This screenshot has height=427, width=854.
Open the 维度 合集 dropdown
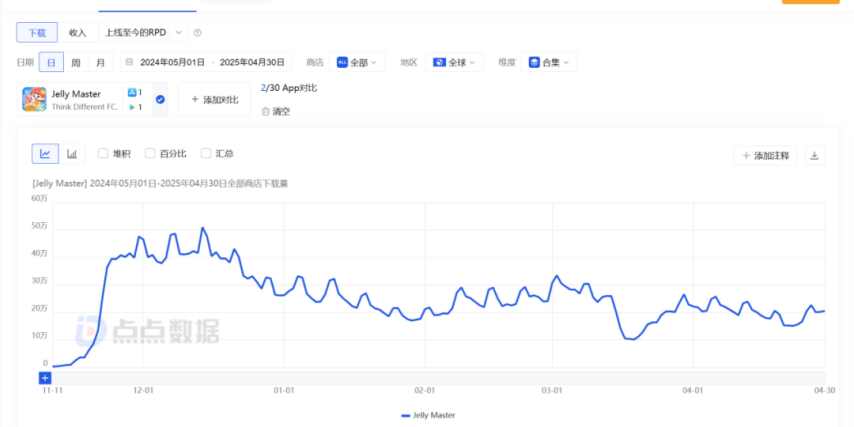click(549, 62)
